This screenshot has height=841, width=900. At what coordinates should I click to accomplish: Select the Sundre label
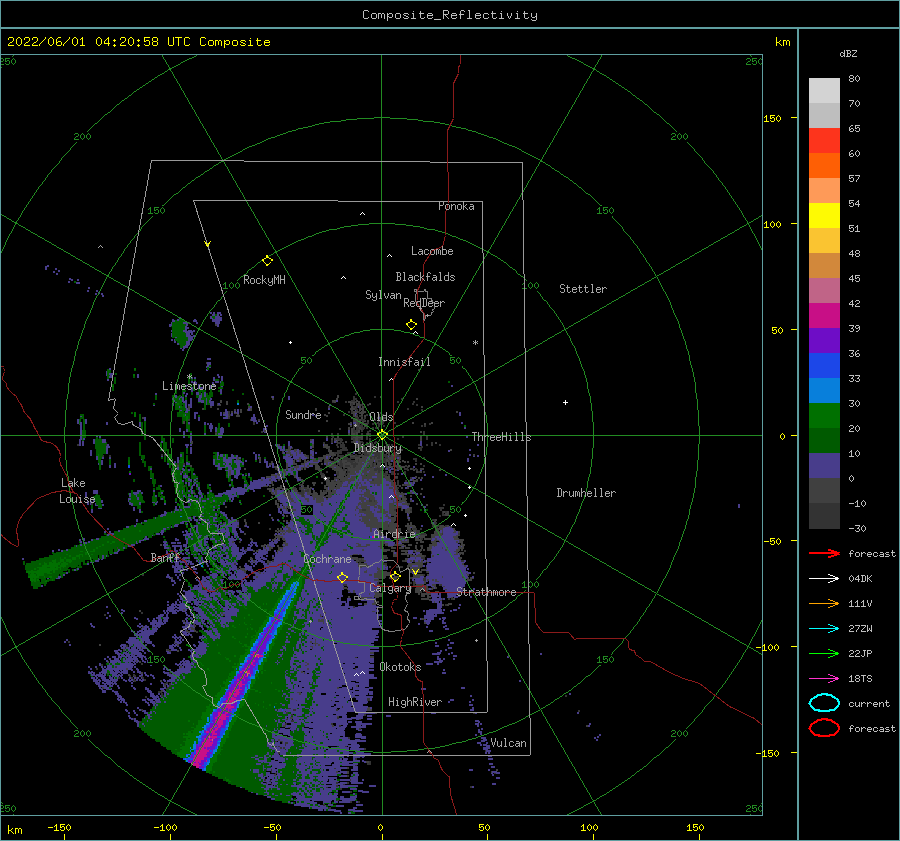pyautogui.click(x=303, y=414)
